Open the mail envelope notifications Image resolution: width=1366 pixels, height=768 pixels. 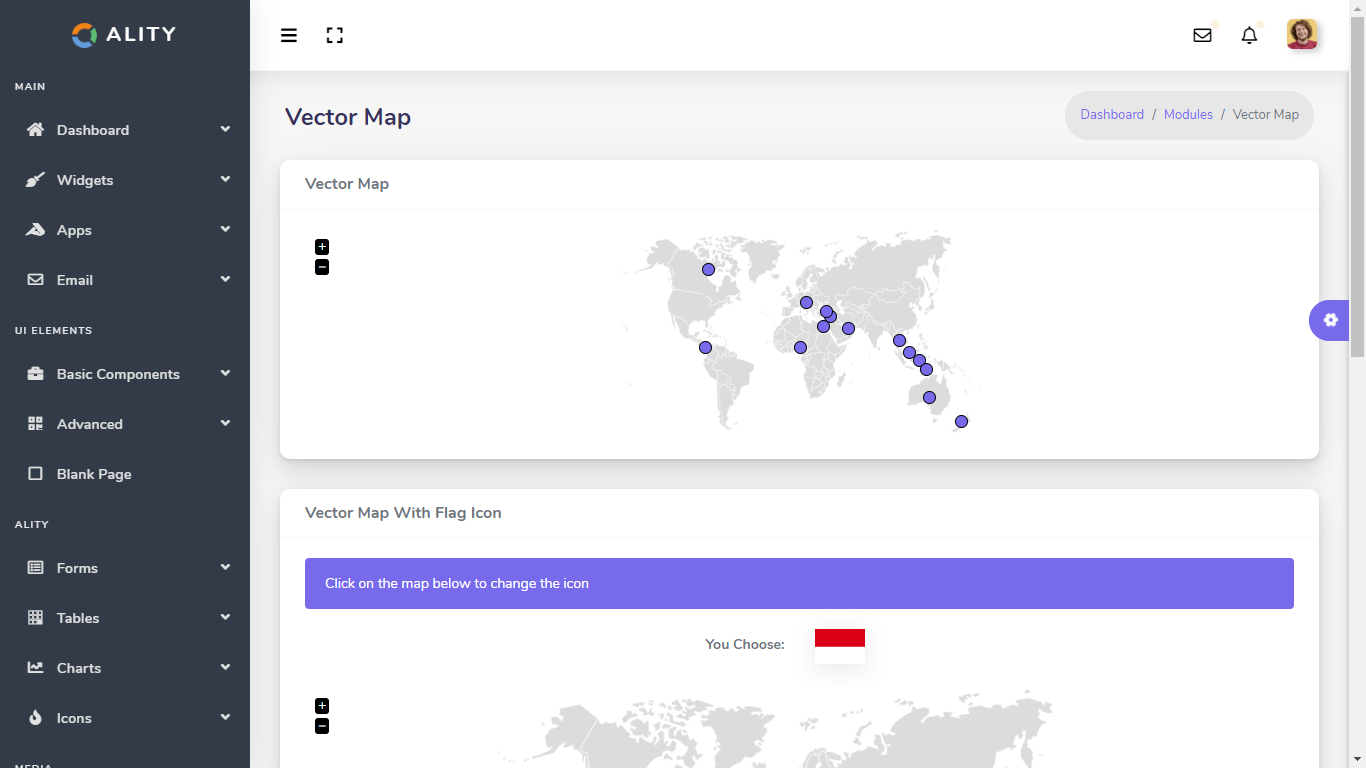1202,36
